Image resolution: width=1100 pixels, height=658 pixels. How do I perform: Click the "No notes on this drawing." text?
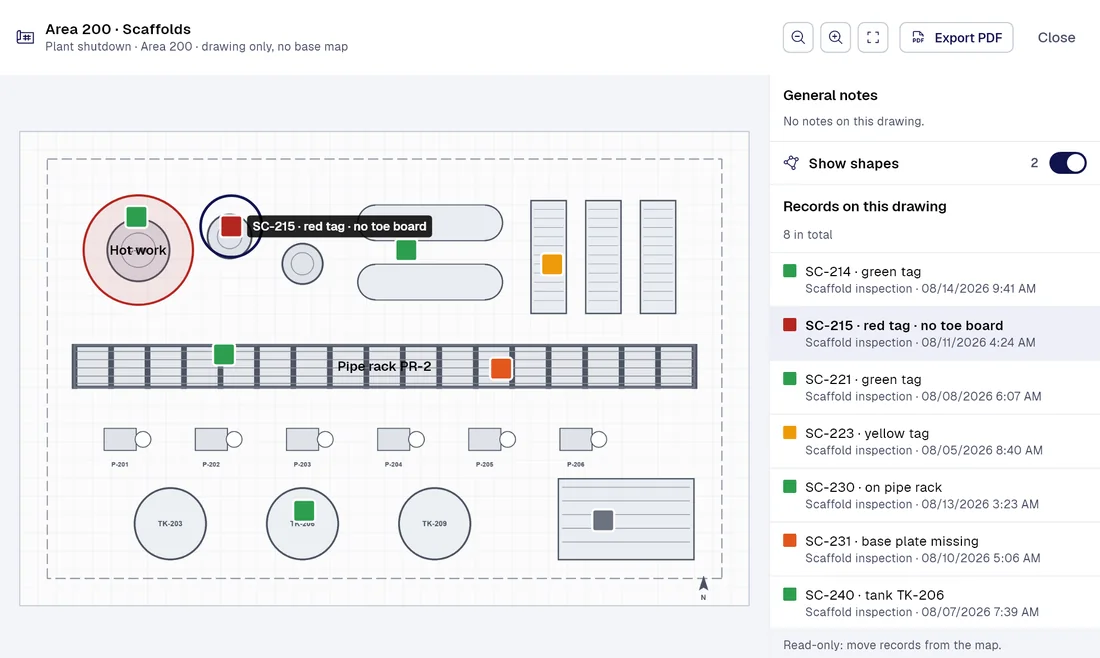point(854,121)
